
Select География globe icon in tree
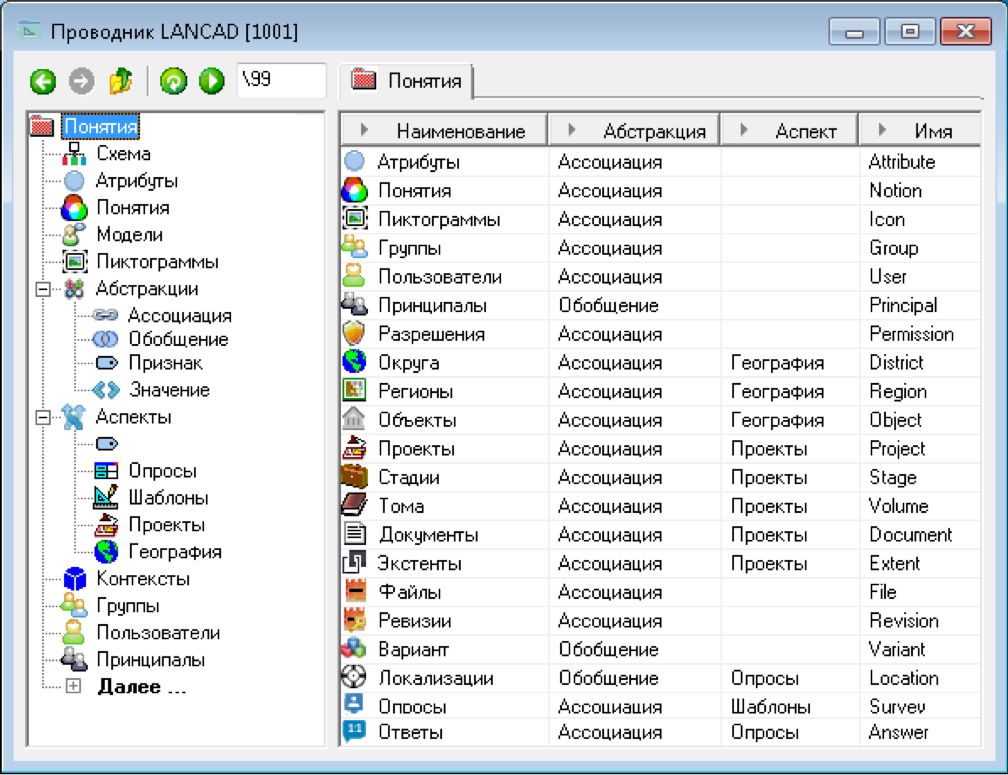106,551
